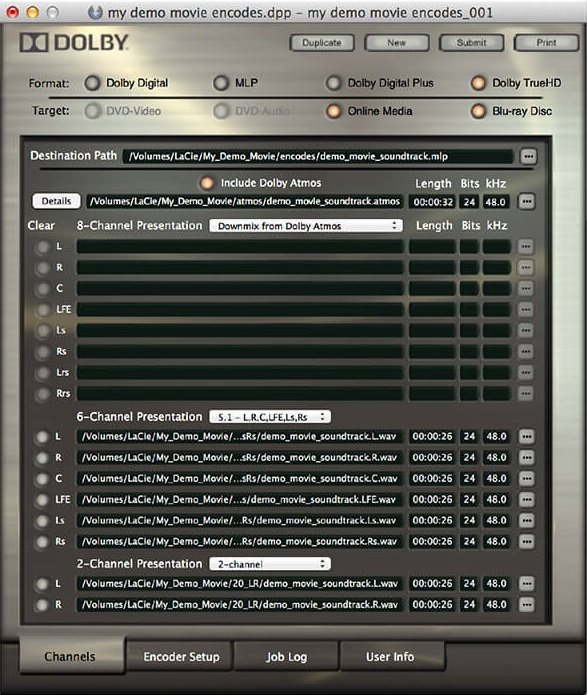Viewport: 587px width, 695px height.
Task: Browse file for 6-channel R.wav row
Action: click(526, 457)
